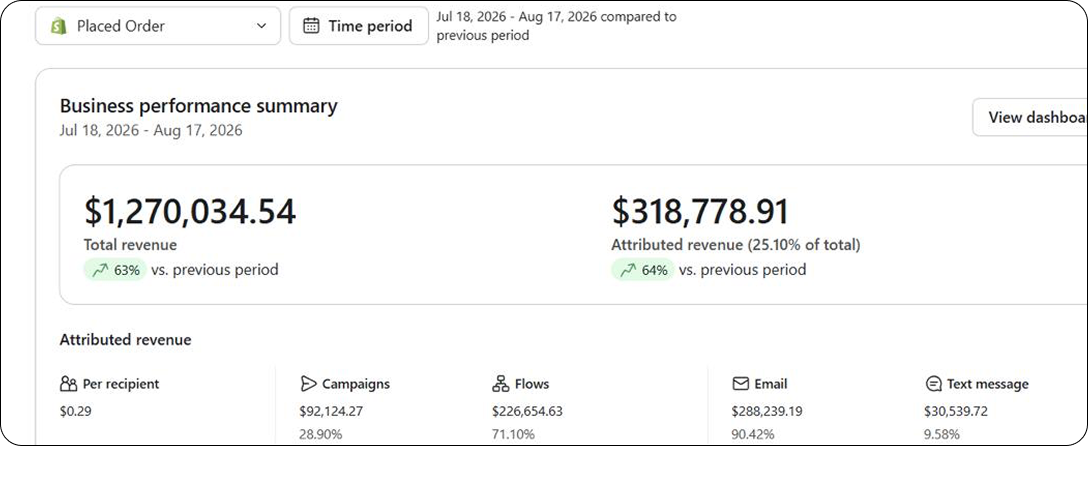Screen dimensions: 1088x487
Task: Click the View dashboard button
Action: tap(1030, 117)
